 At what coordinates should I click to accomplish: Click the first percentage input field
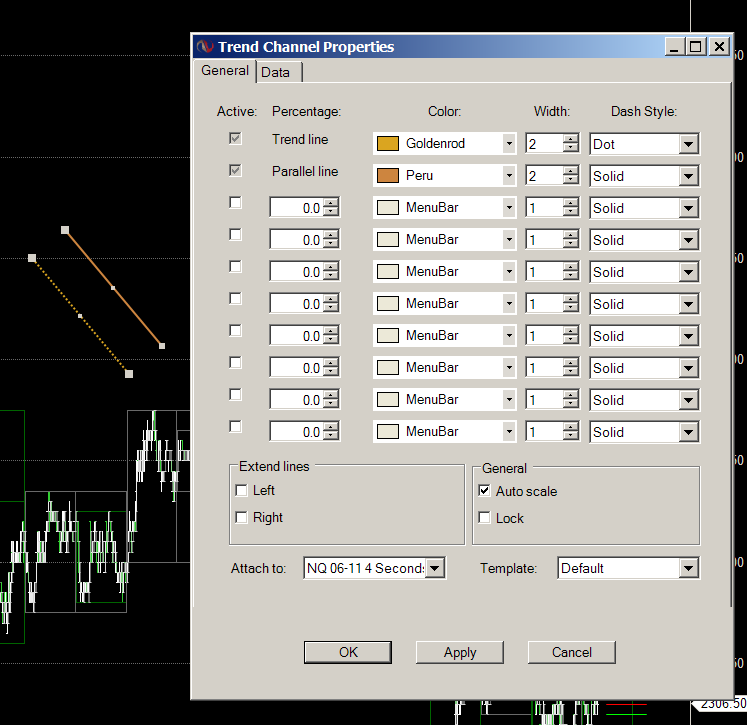pos(296,208)
